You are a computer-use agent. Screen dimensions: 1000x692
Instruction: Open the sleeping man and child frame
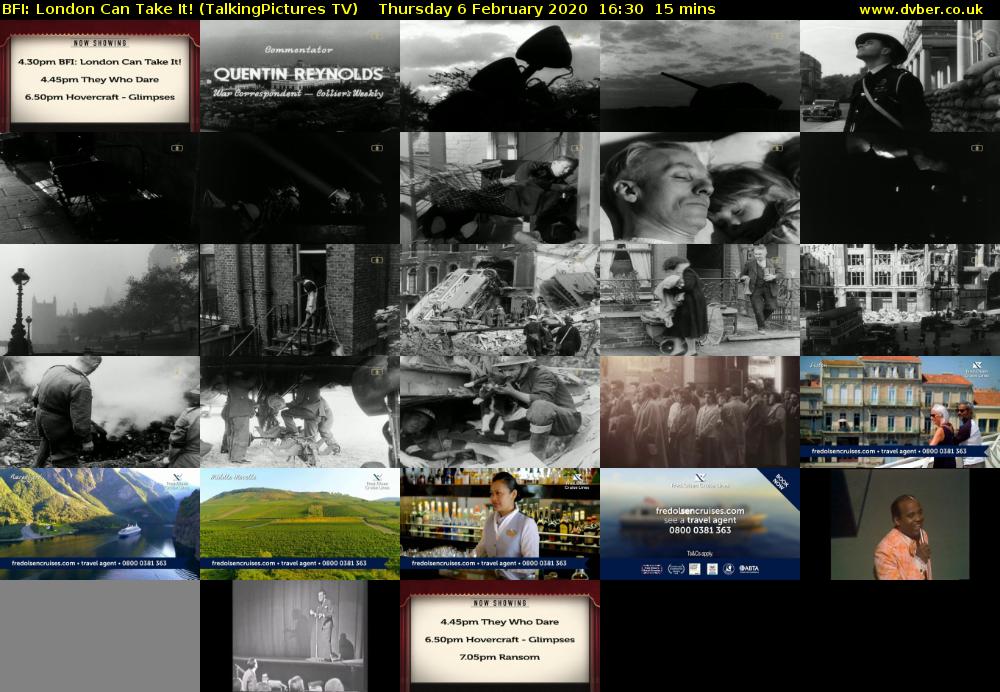coord(700,188)
